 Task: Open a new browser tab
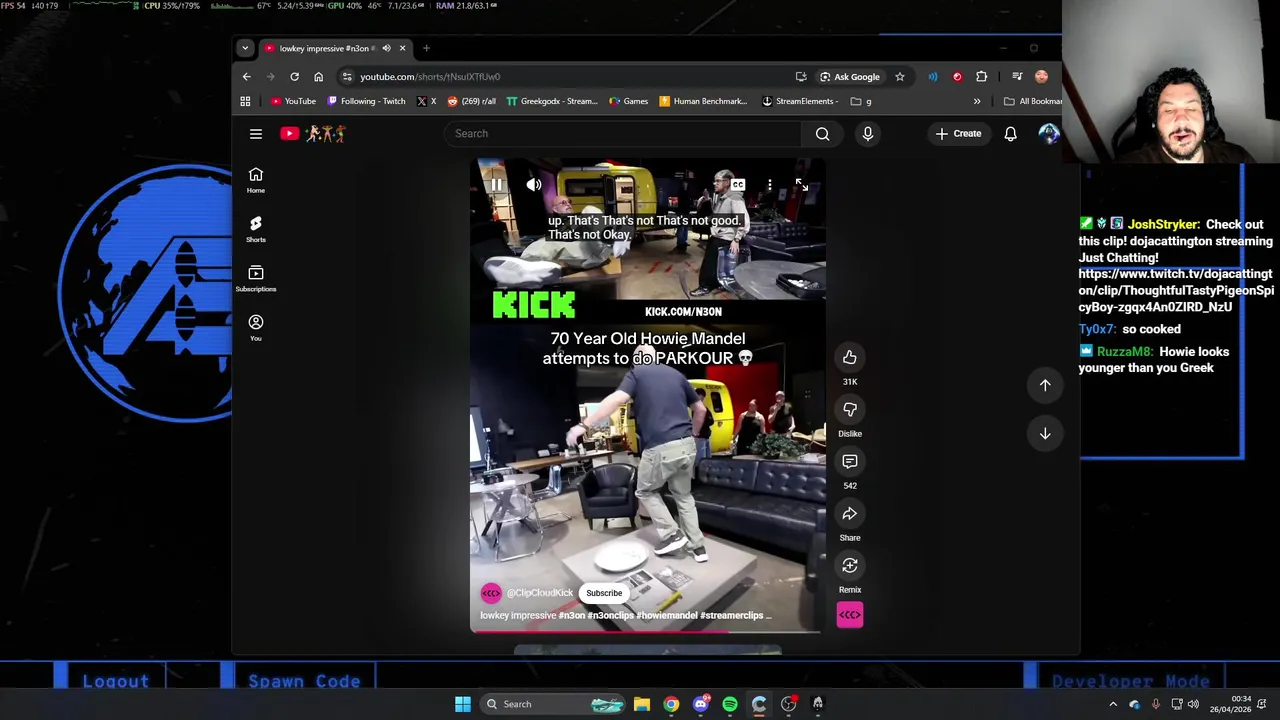pyautogui.click(x=426, y=48)
